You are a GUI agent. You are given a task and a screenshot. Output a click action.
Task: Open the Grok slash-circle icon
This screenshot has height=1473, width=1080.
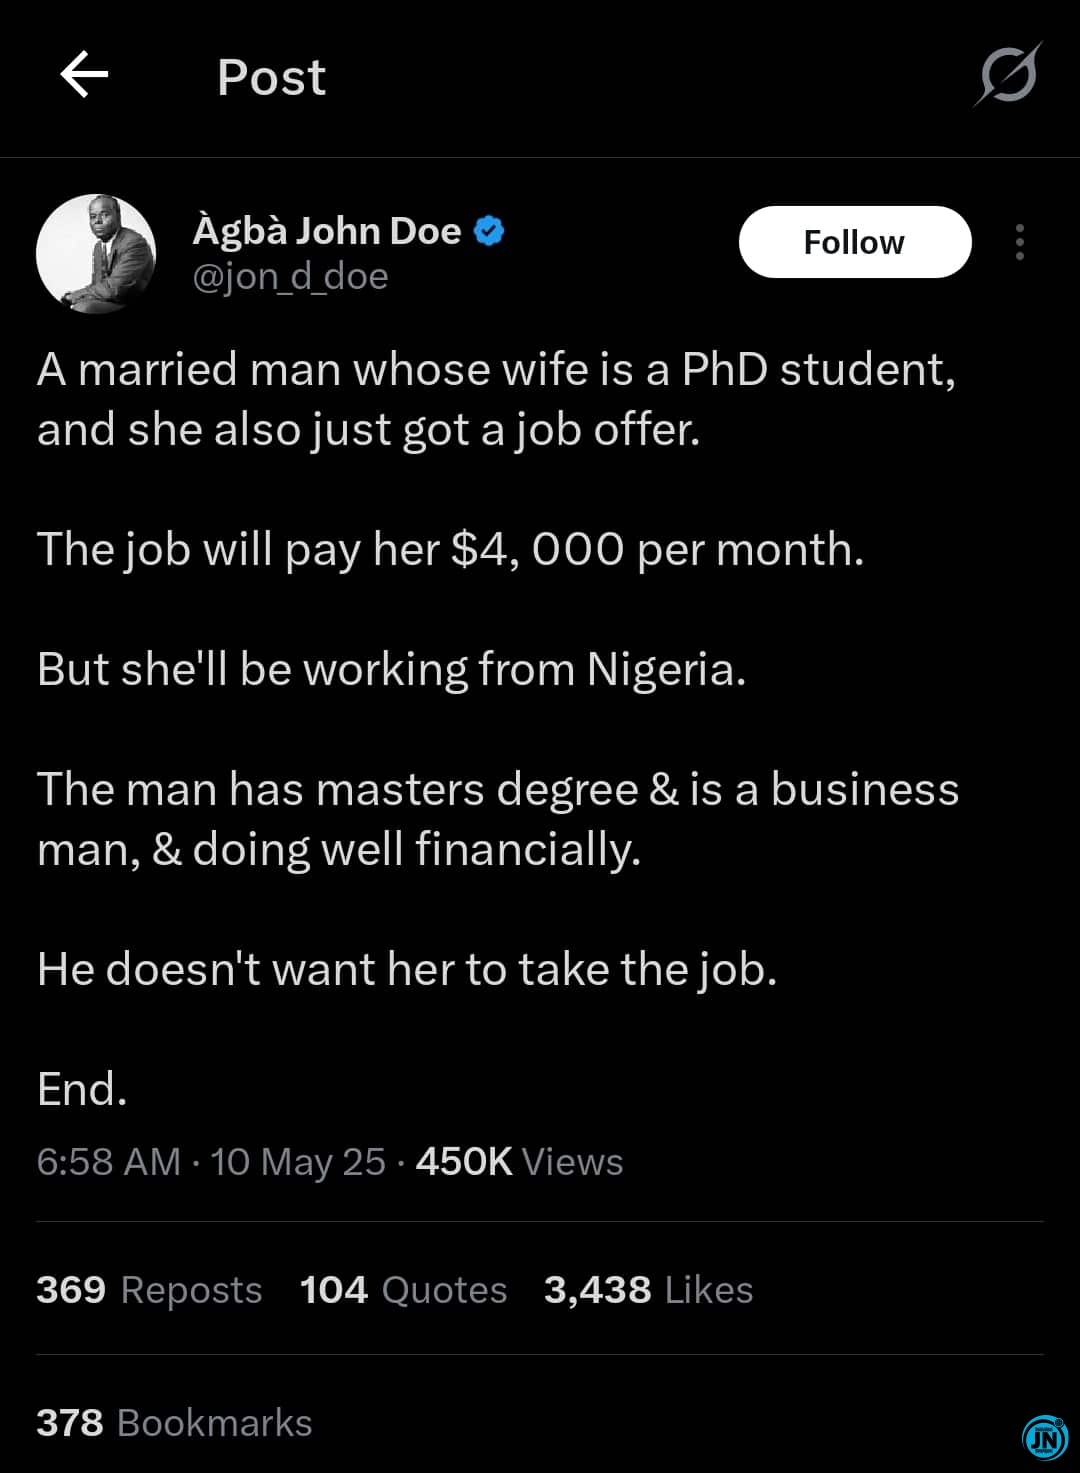(x=1008, y=74)
